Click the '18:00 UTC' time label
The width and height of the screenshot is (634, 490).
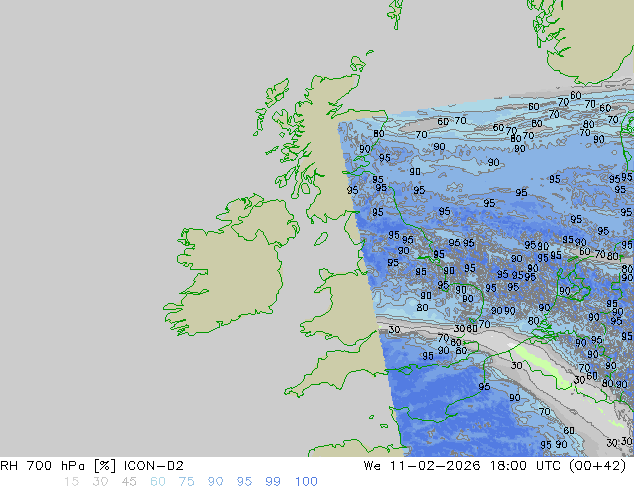click(525, 466)
